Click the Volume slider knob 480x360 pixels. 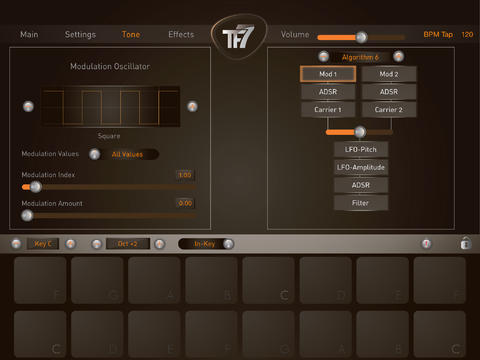pos(361,37)
